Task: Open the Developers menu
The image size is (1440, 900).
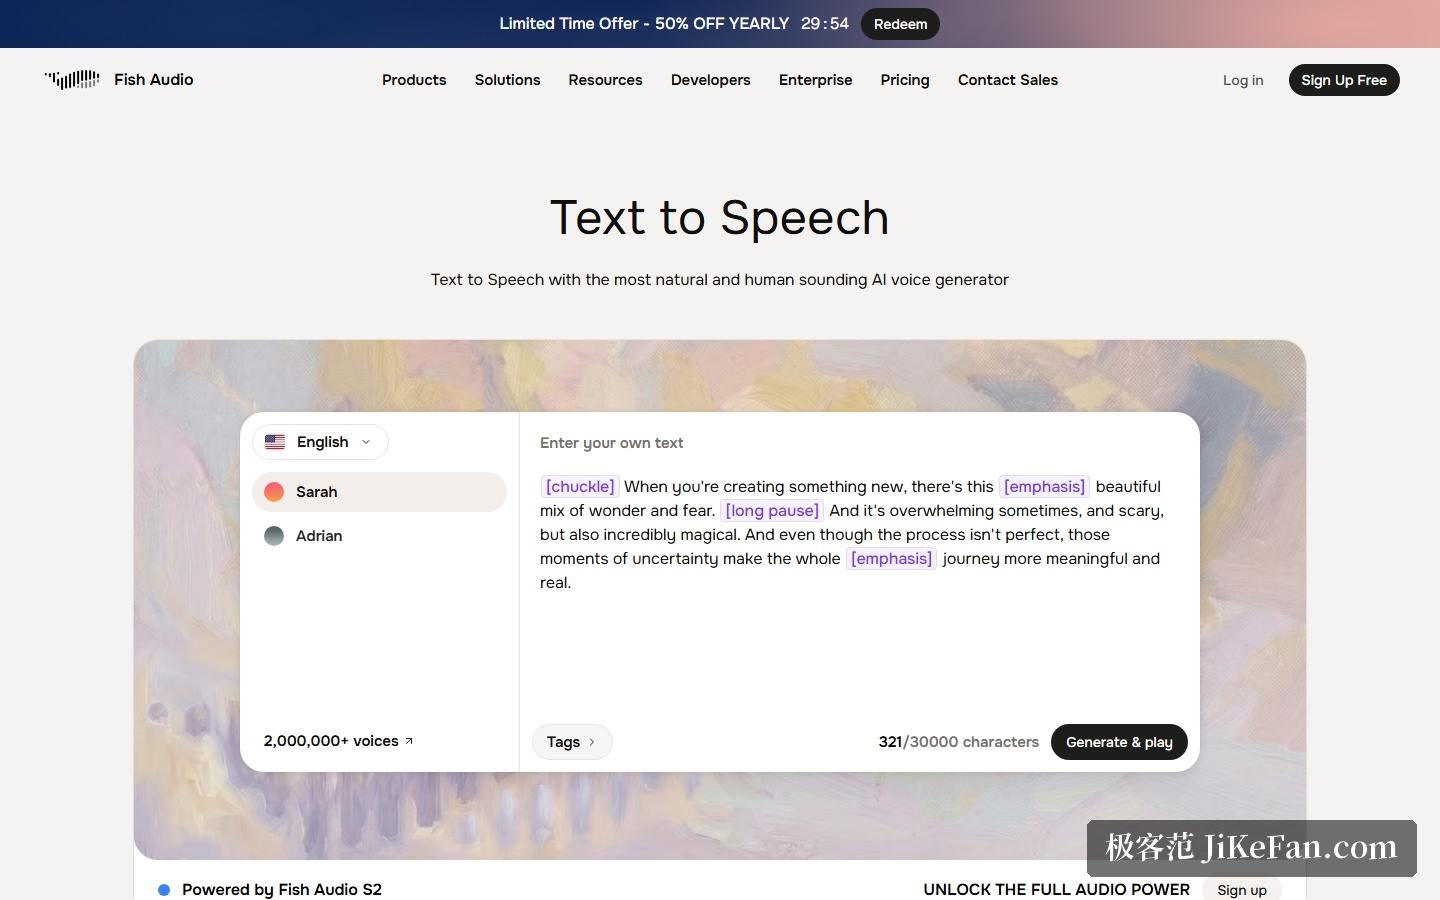Action: tap(710, 80)
